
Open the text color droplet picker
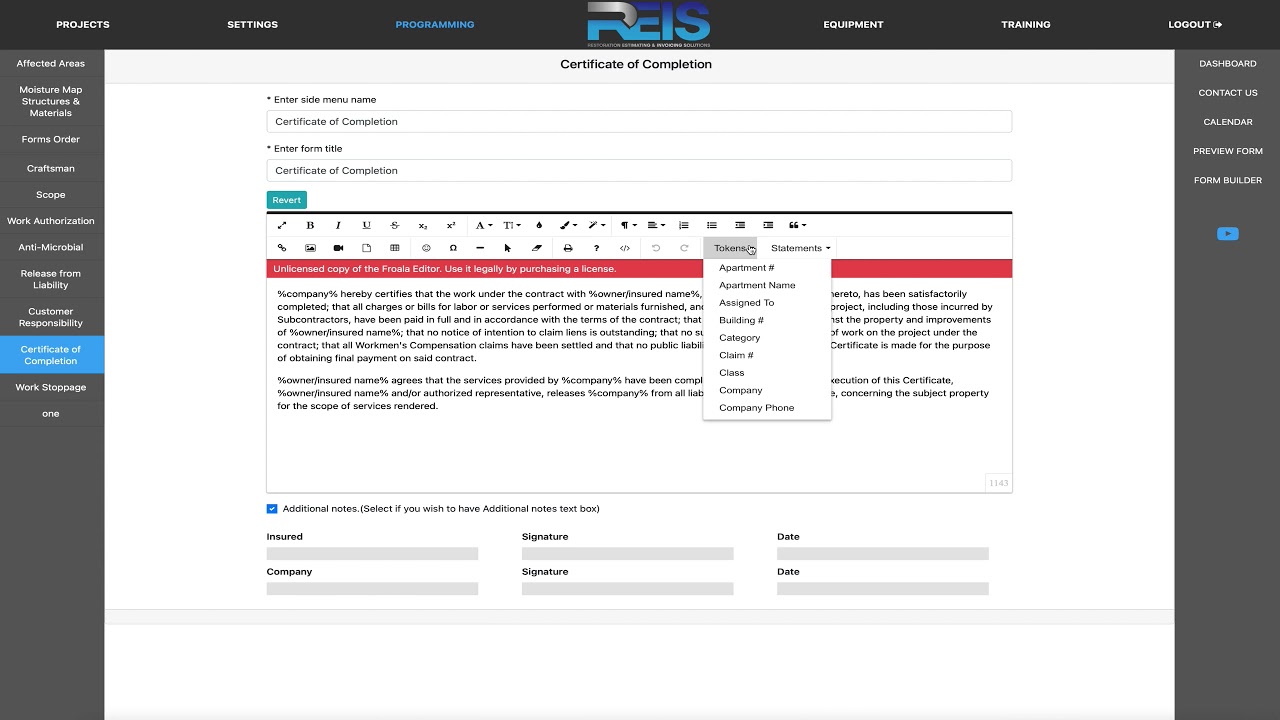click(x=539, y=225)
